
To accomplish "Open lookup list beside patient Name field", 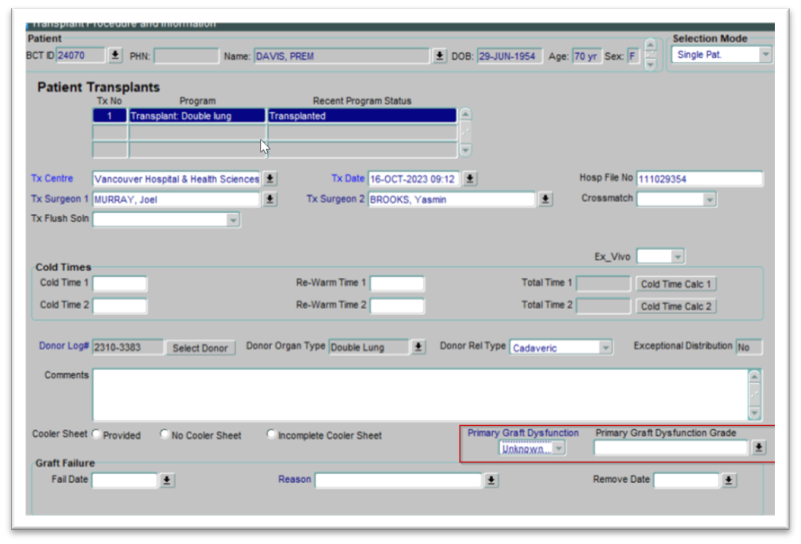I will point(440,56).
